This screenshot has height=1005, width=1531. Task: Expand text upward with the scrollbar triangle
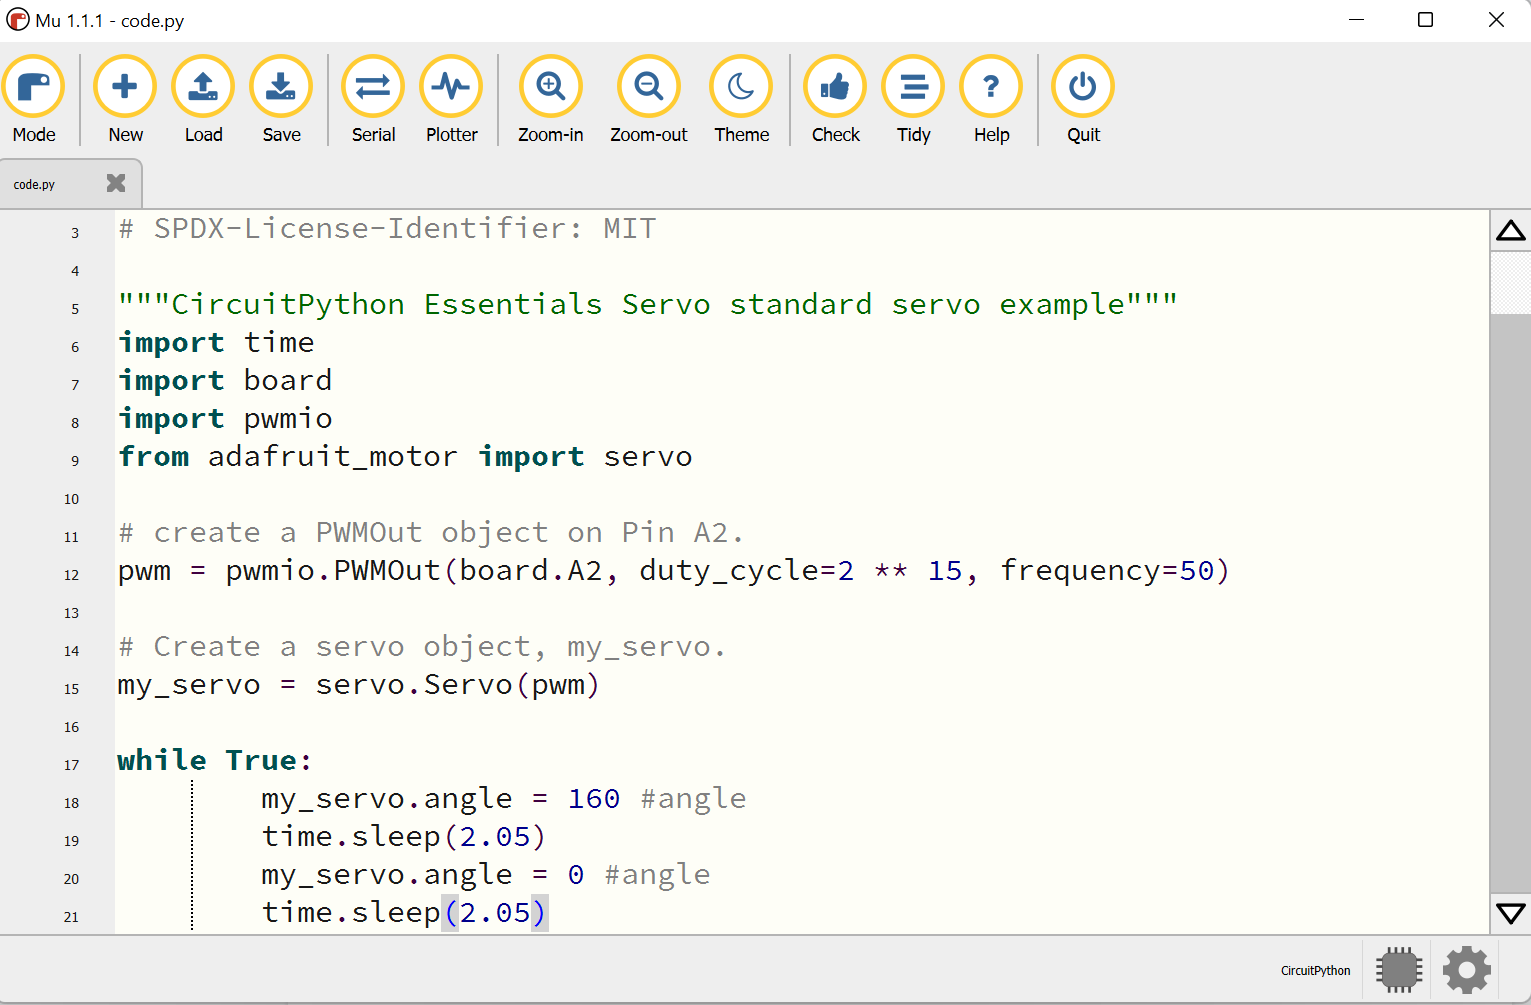click(x=1510, y=230)
